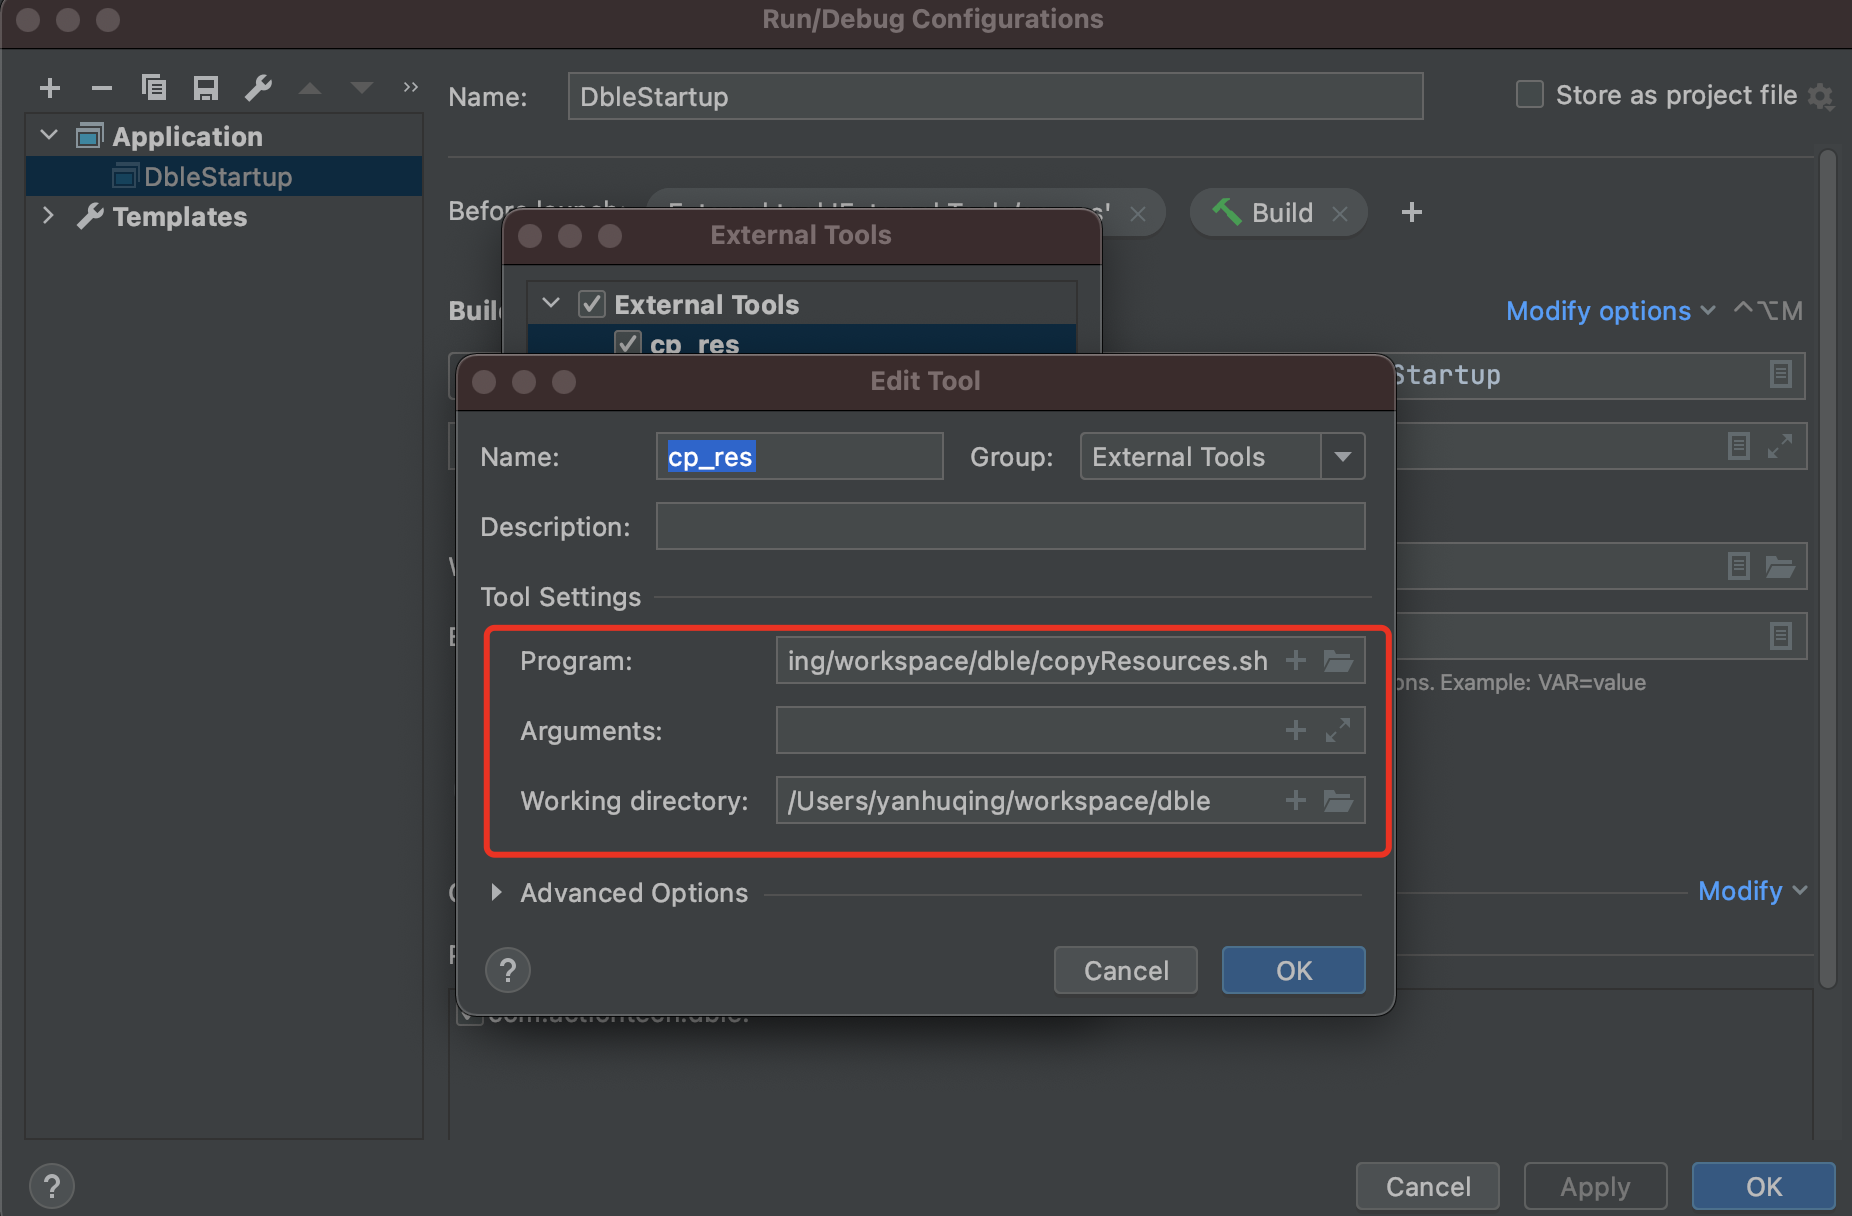Confirm the Edit Tool dialog with OK

[1292, 969]
